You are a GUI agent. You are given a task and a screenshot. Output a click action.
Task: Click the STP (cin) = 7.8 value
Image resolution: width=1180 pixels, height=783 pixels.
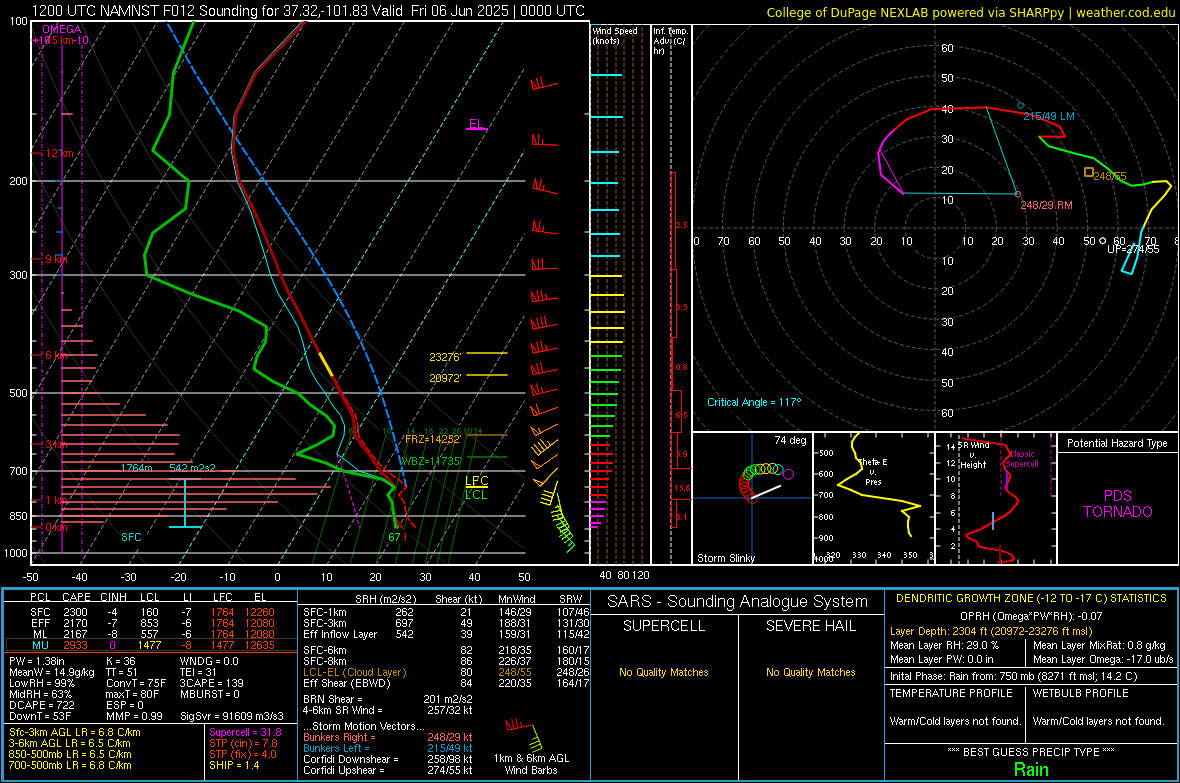coord(243,743)
